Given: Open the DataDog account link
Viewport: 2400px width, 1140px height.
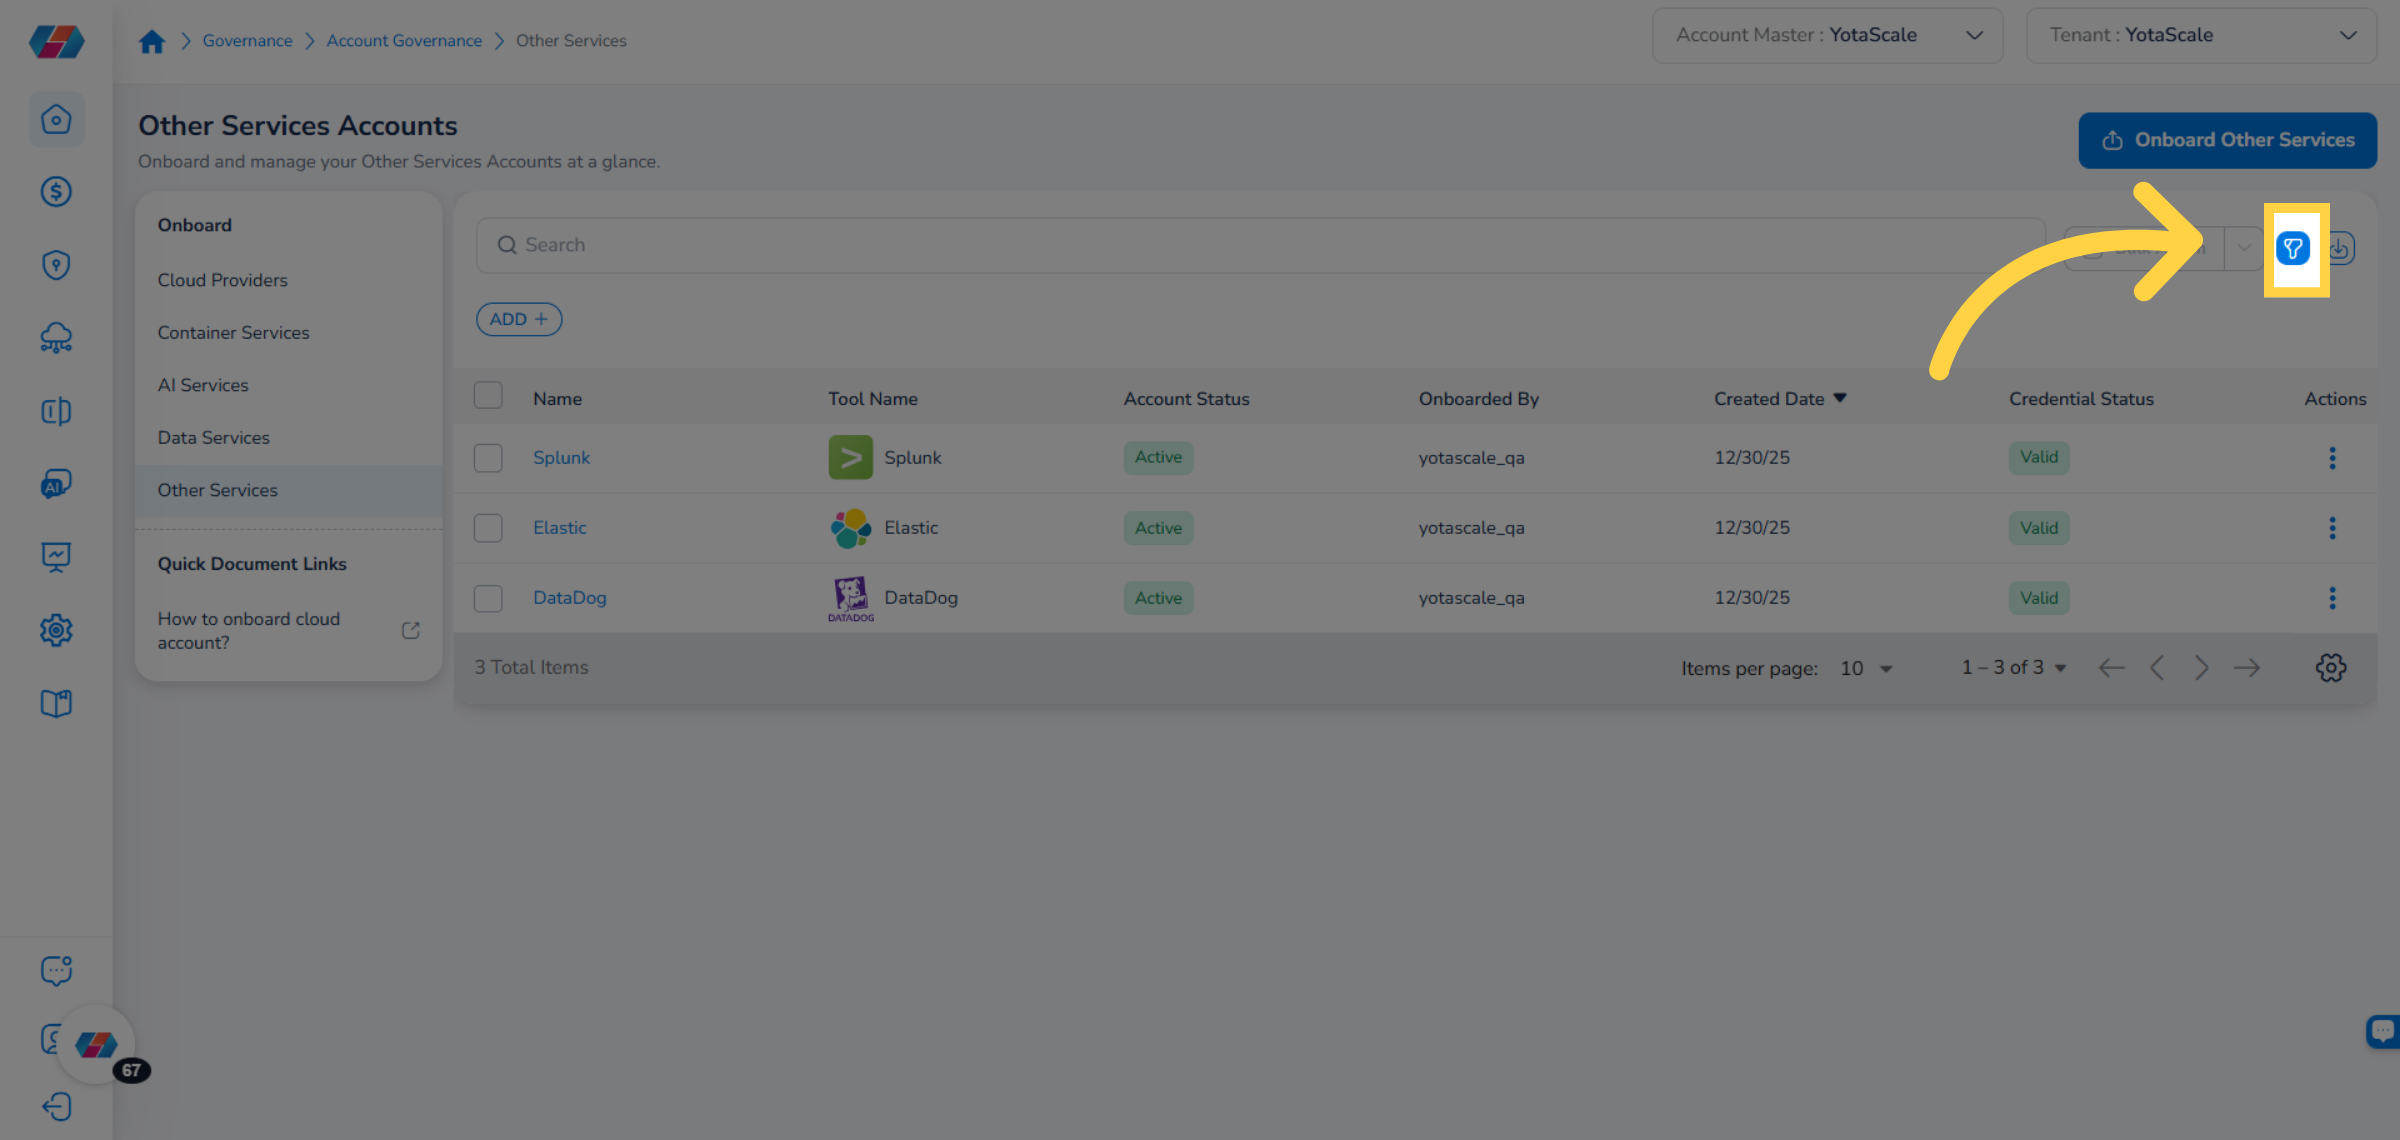Looking at the screenshot, I should coord(569,598).
